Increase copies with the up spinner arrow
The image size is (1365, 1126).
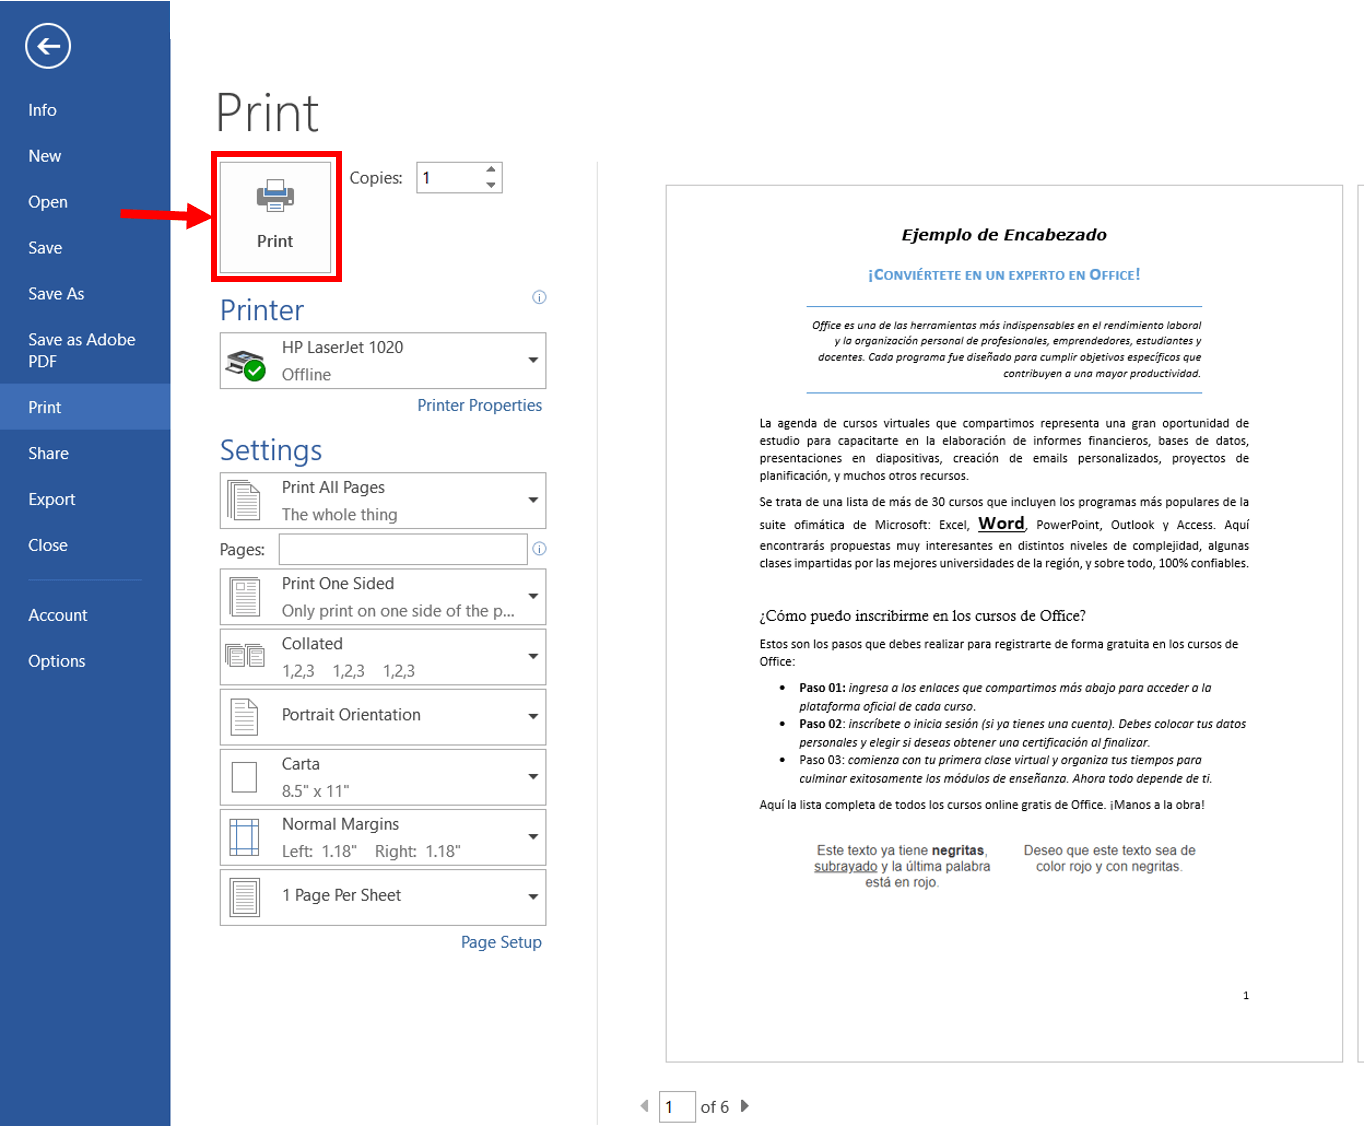click(x=491, y=169)
